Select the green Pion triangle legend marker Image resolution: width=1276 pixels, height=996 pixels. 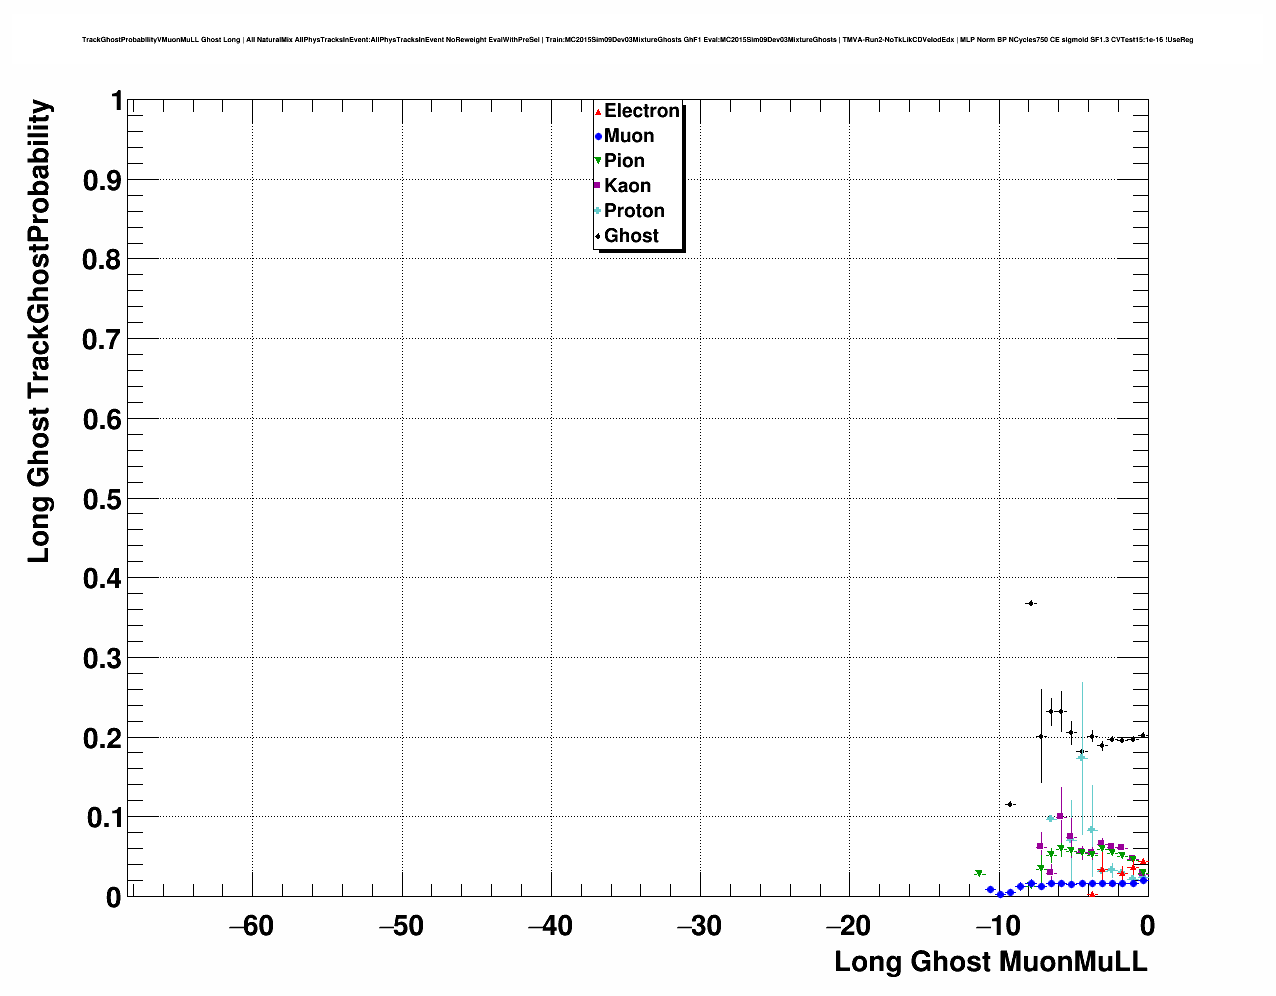598,161
